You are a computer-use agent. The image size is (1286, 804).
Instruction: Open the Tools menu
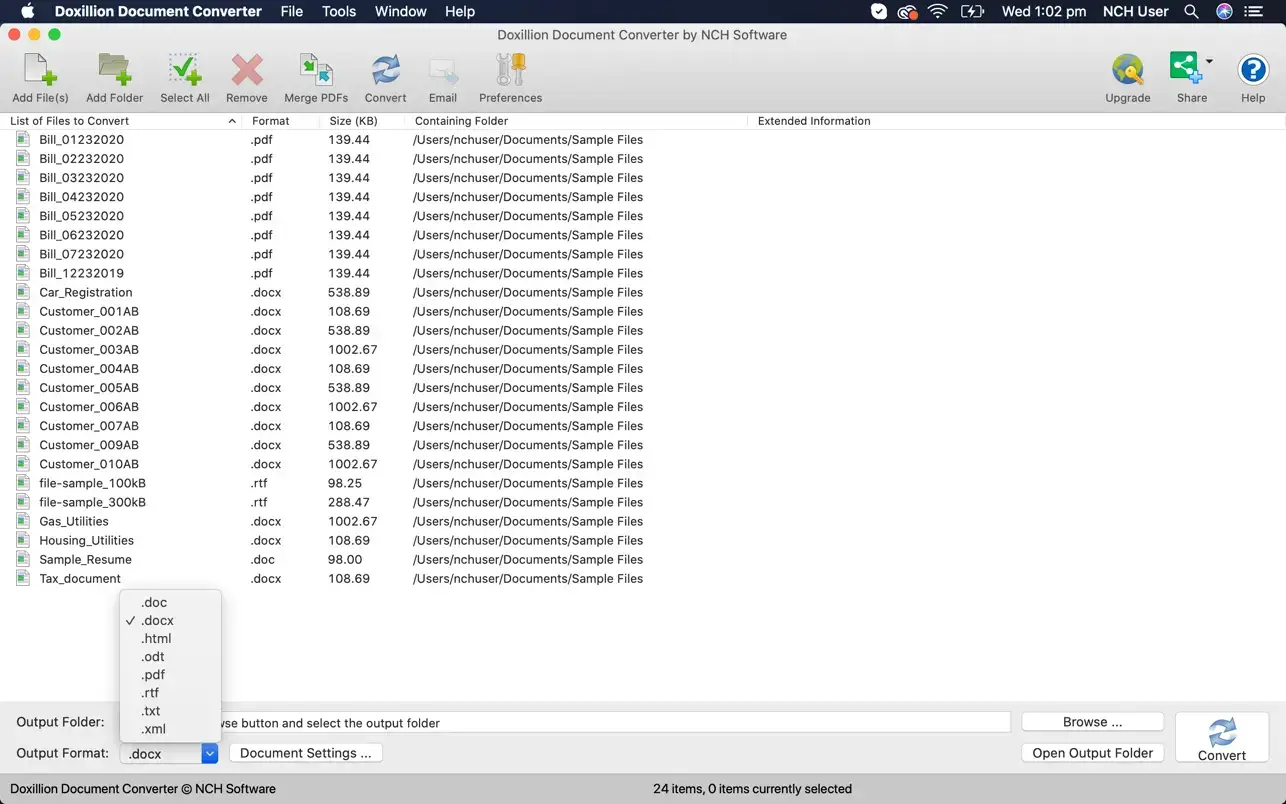click(339, 12)
